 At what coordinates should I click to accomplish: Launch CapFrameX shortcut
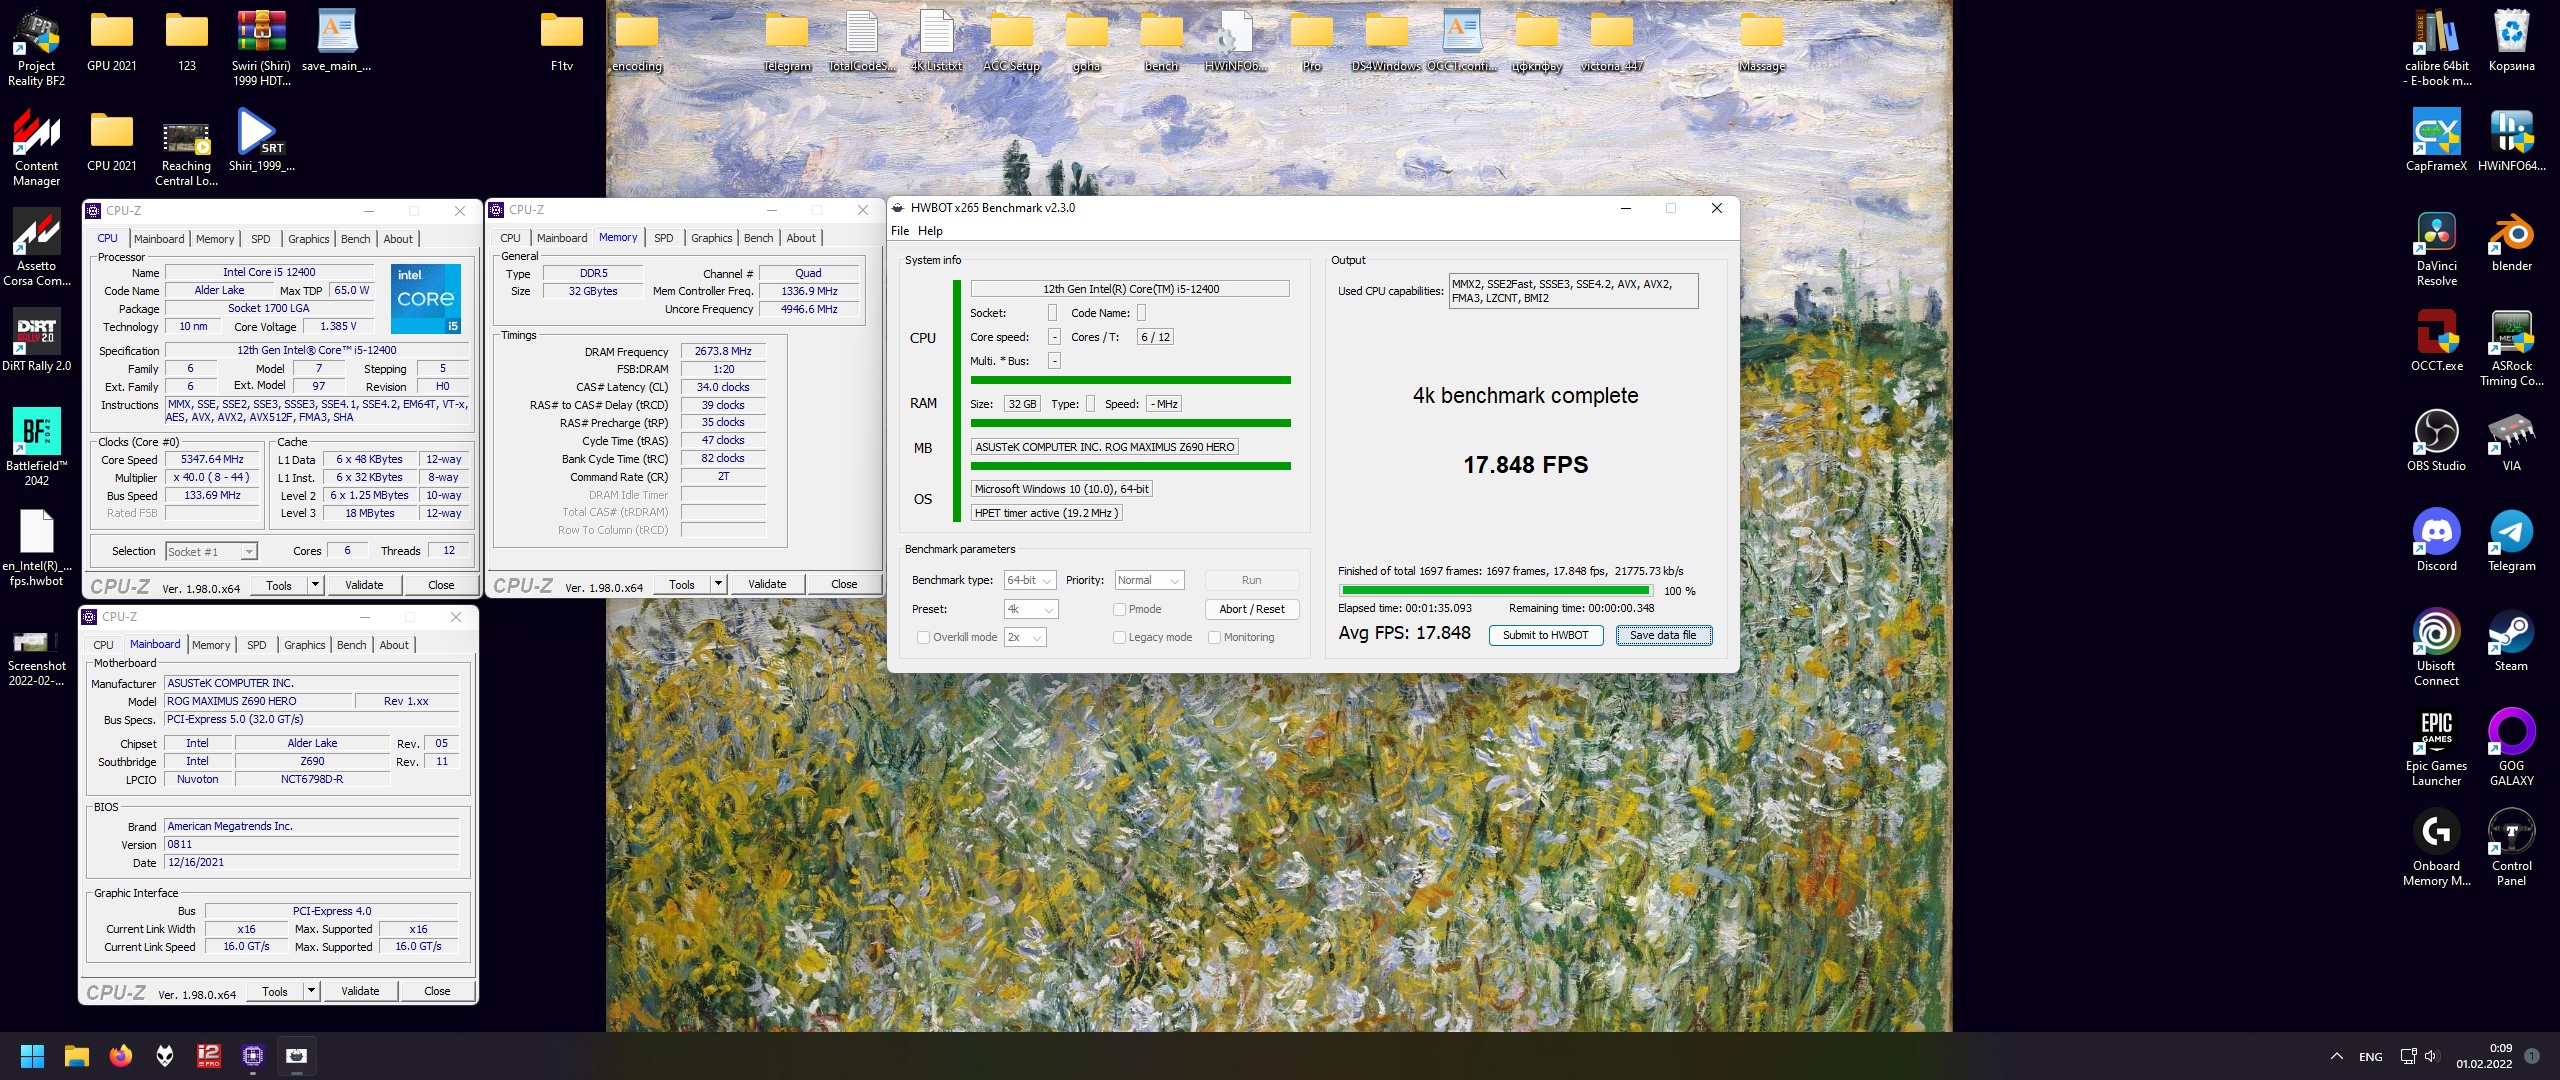(x=2437, y=141)
